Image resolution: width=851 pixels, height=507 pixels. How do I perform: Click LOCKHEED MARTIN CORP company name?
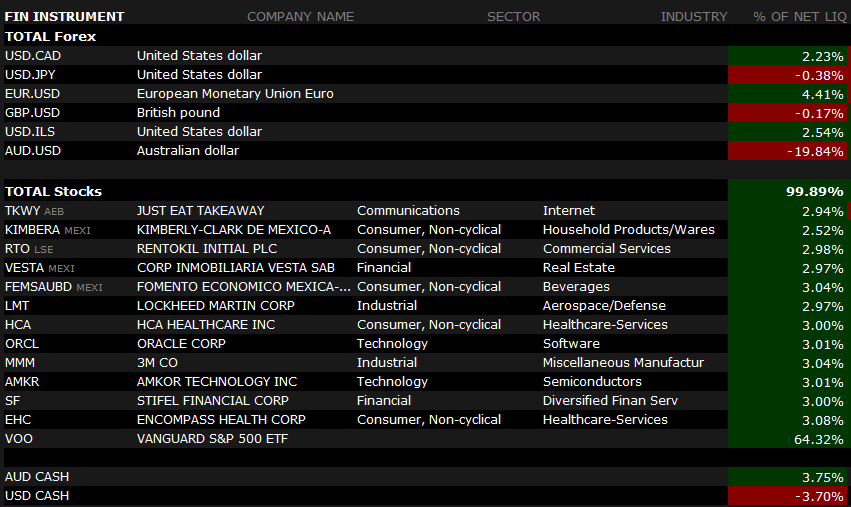(215, 306)
